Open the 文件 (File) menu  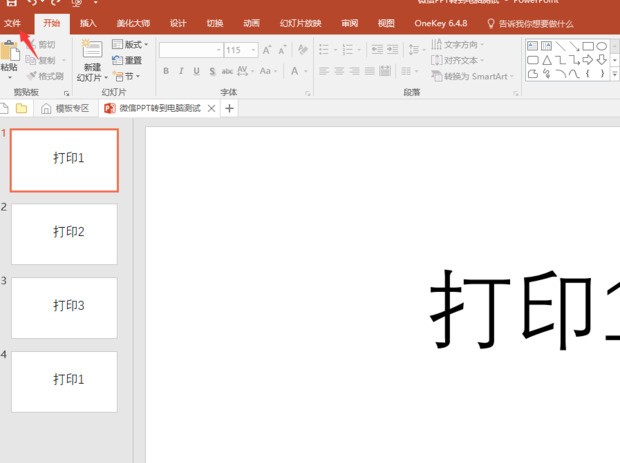(11, 23)
